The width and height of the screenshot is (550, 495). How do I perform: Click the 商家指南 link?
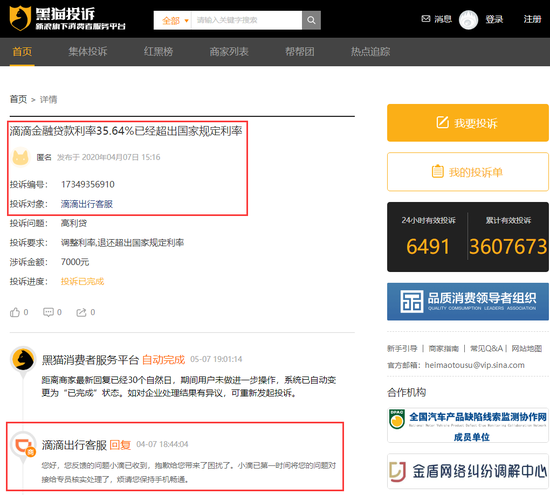point(444,348)
